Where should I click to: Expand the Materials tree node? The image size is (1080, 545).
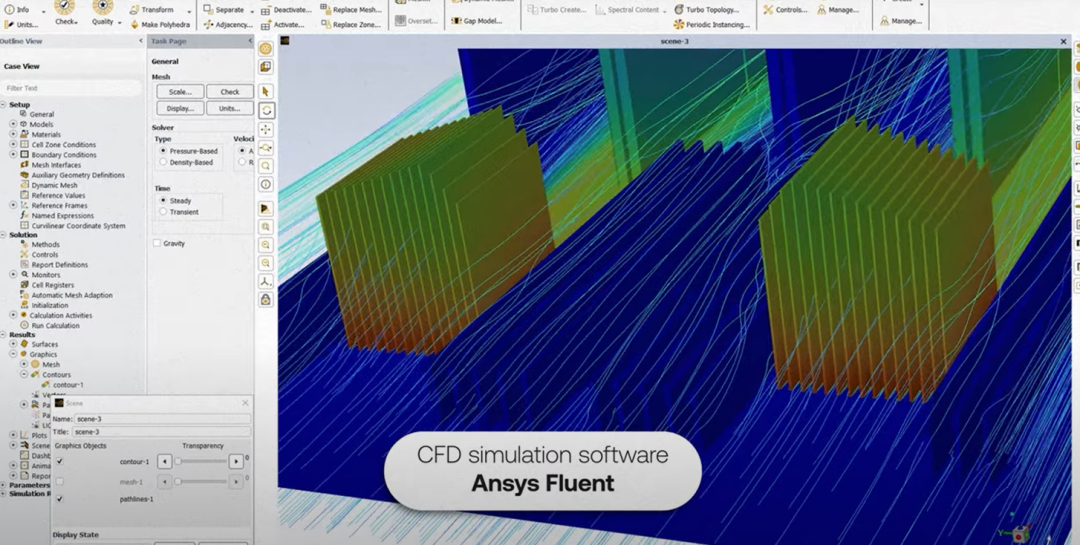pyautogui.click(x=13, y=134)
